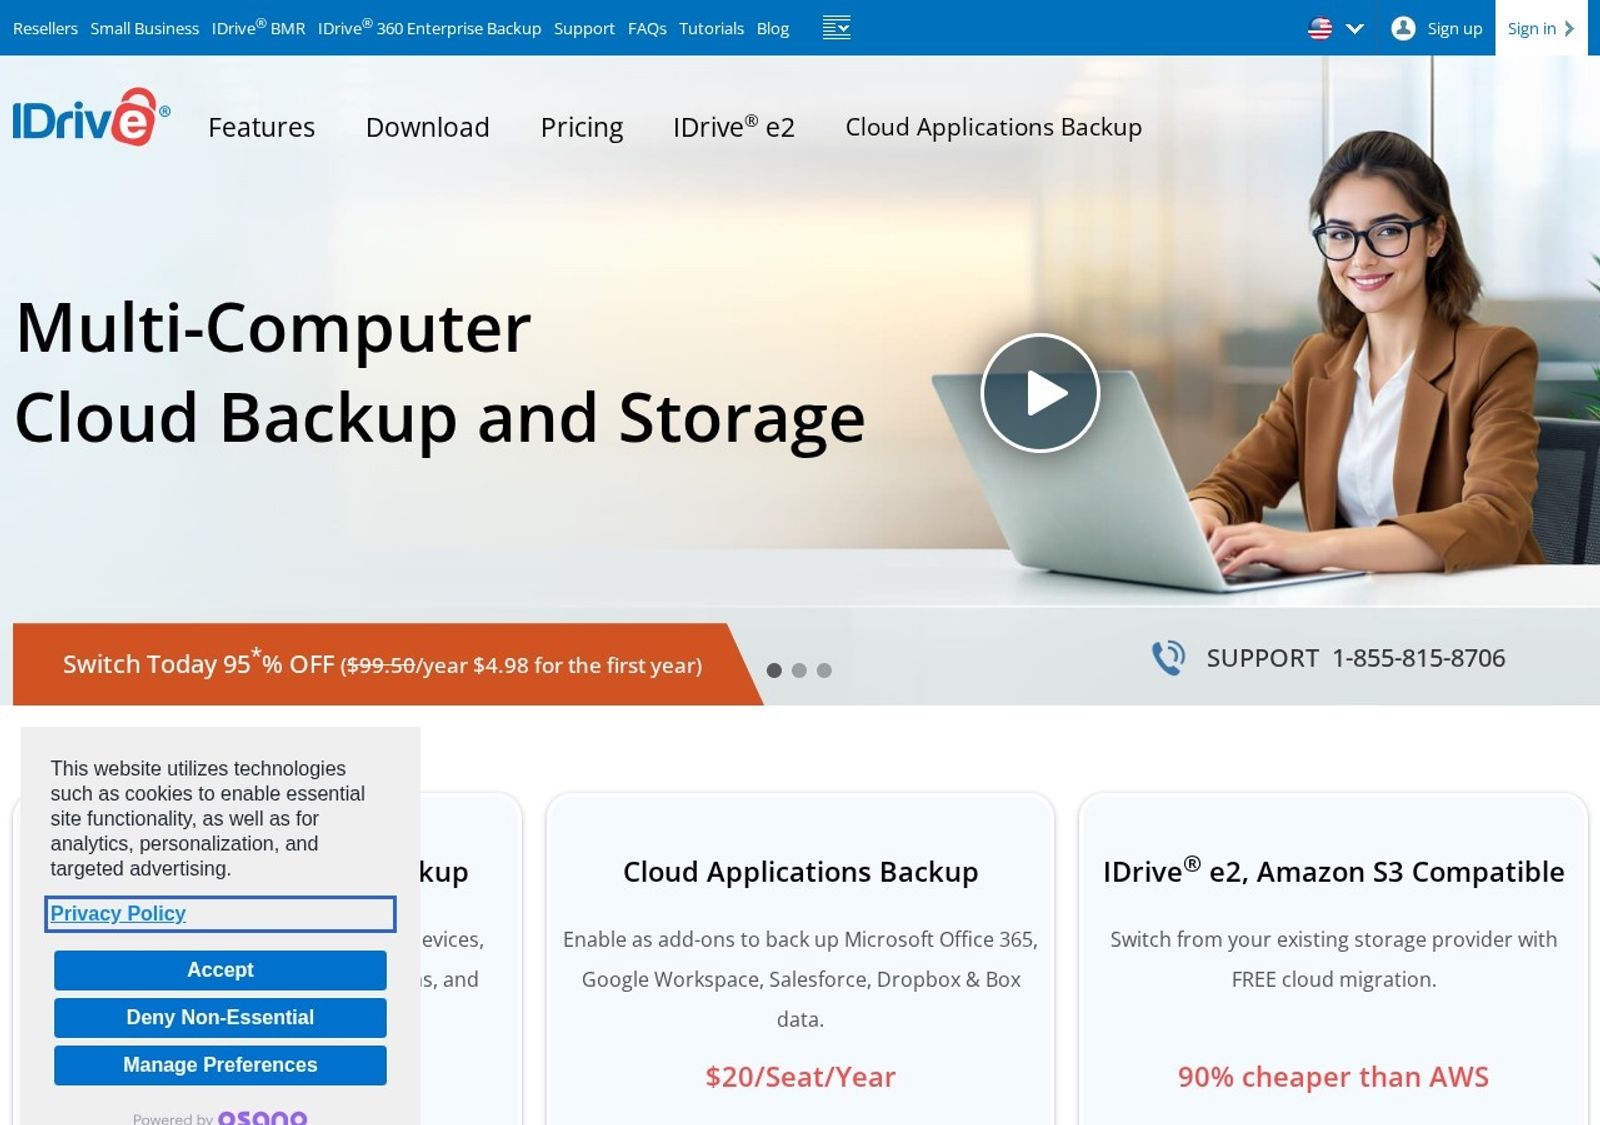This screenshot has width=1600, height=1125.
Task: Click the Osano logo in cookie banner
Action: 262,1117
